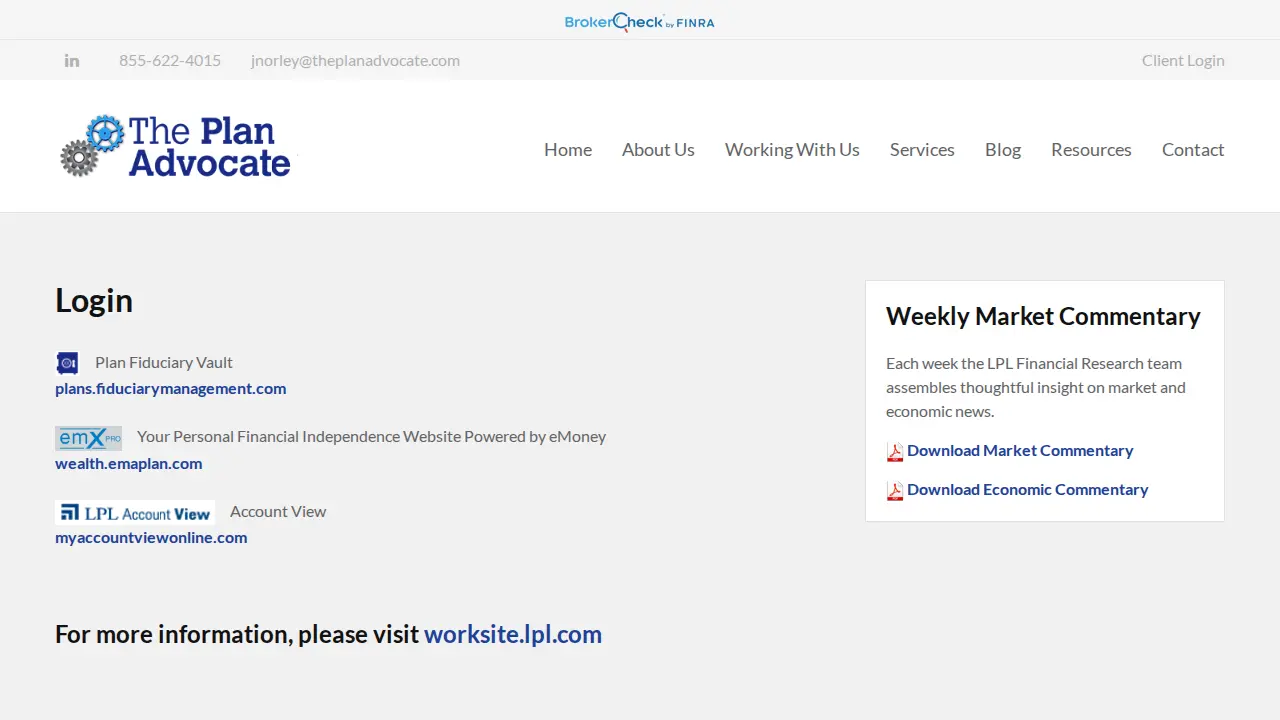The width and height of the screenshot is (1280, 720).
Task: Click the emX Pro logo image
Action: click(88, 438)
